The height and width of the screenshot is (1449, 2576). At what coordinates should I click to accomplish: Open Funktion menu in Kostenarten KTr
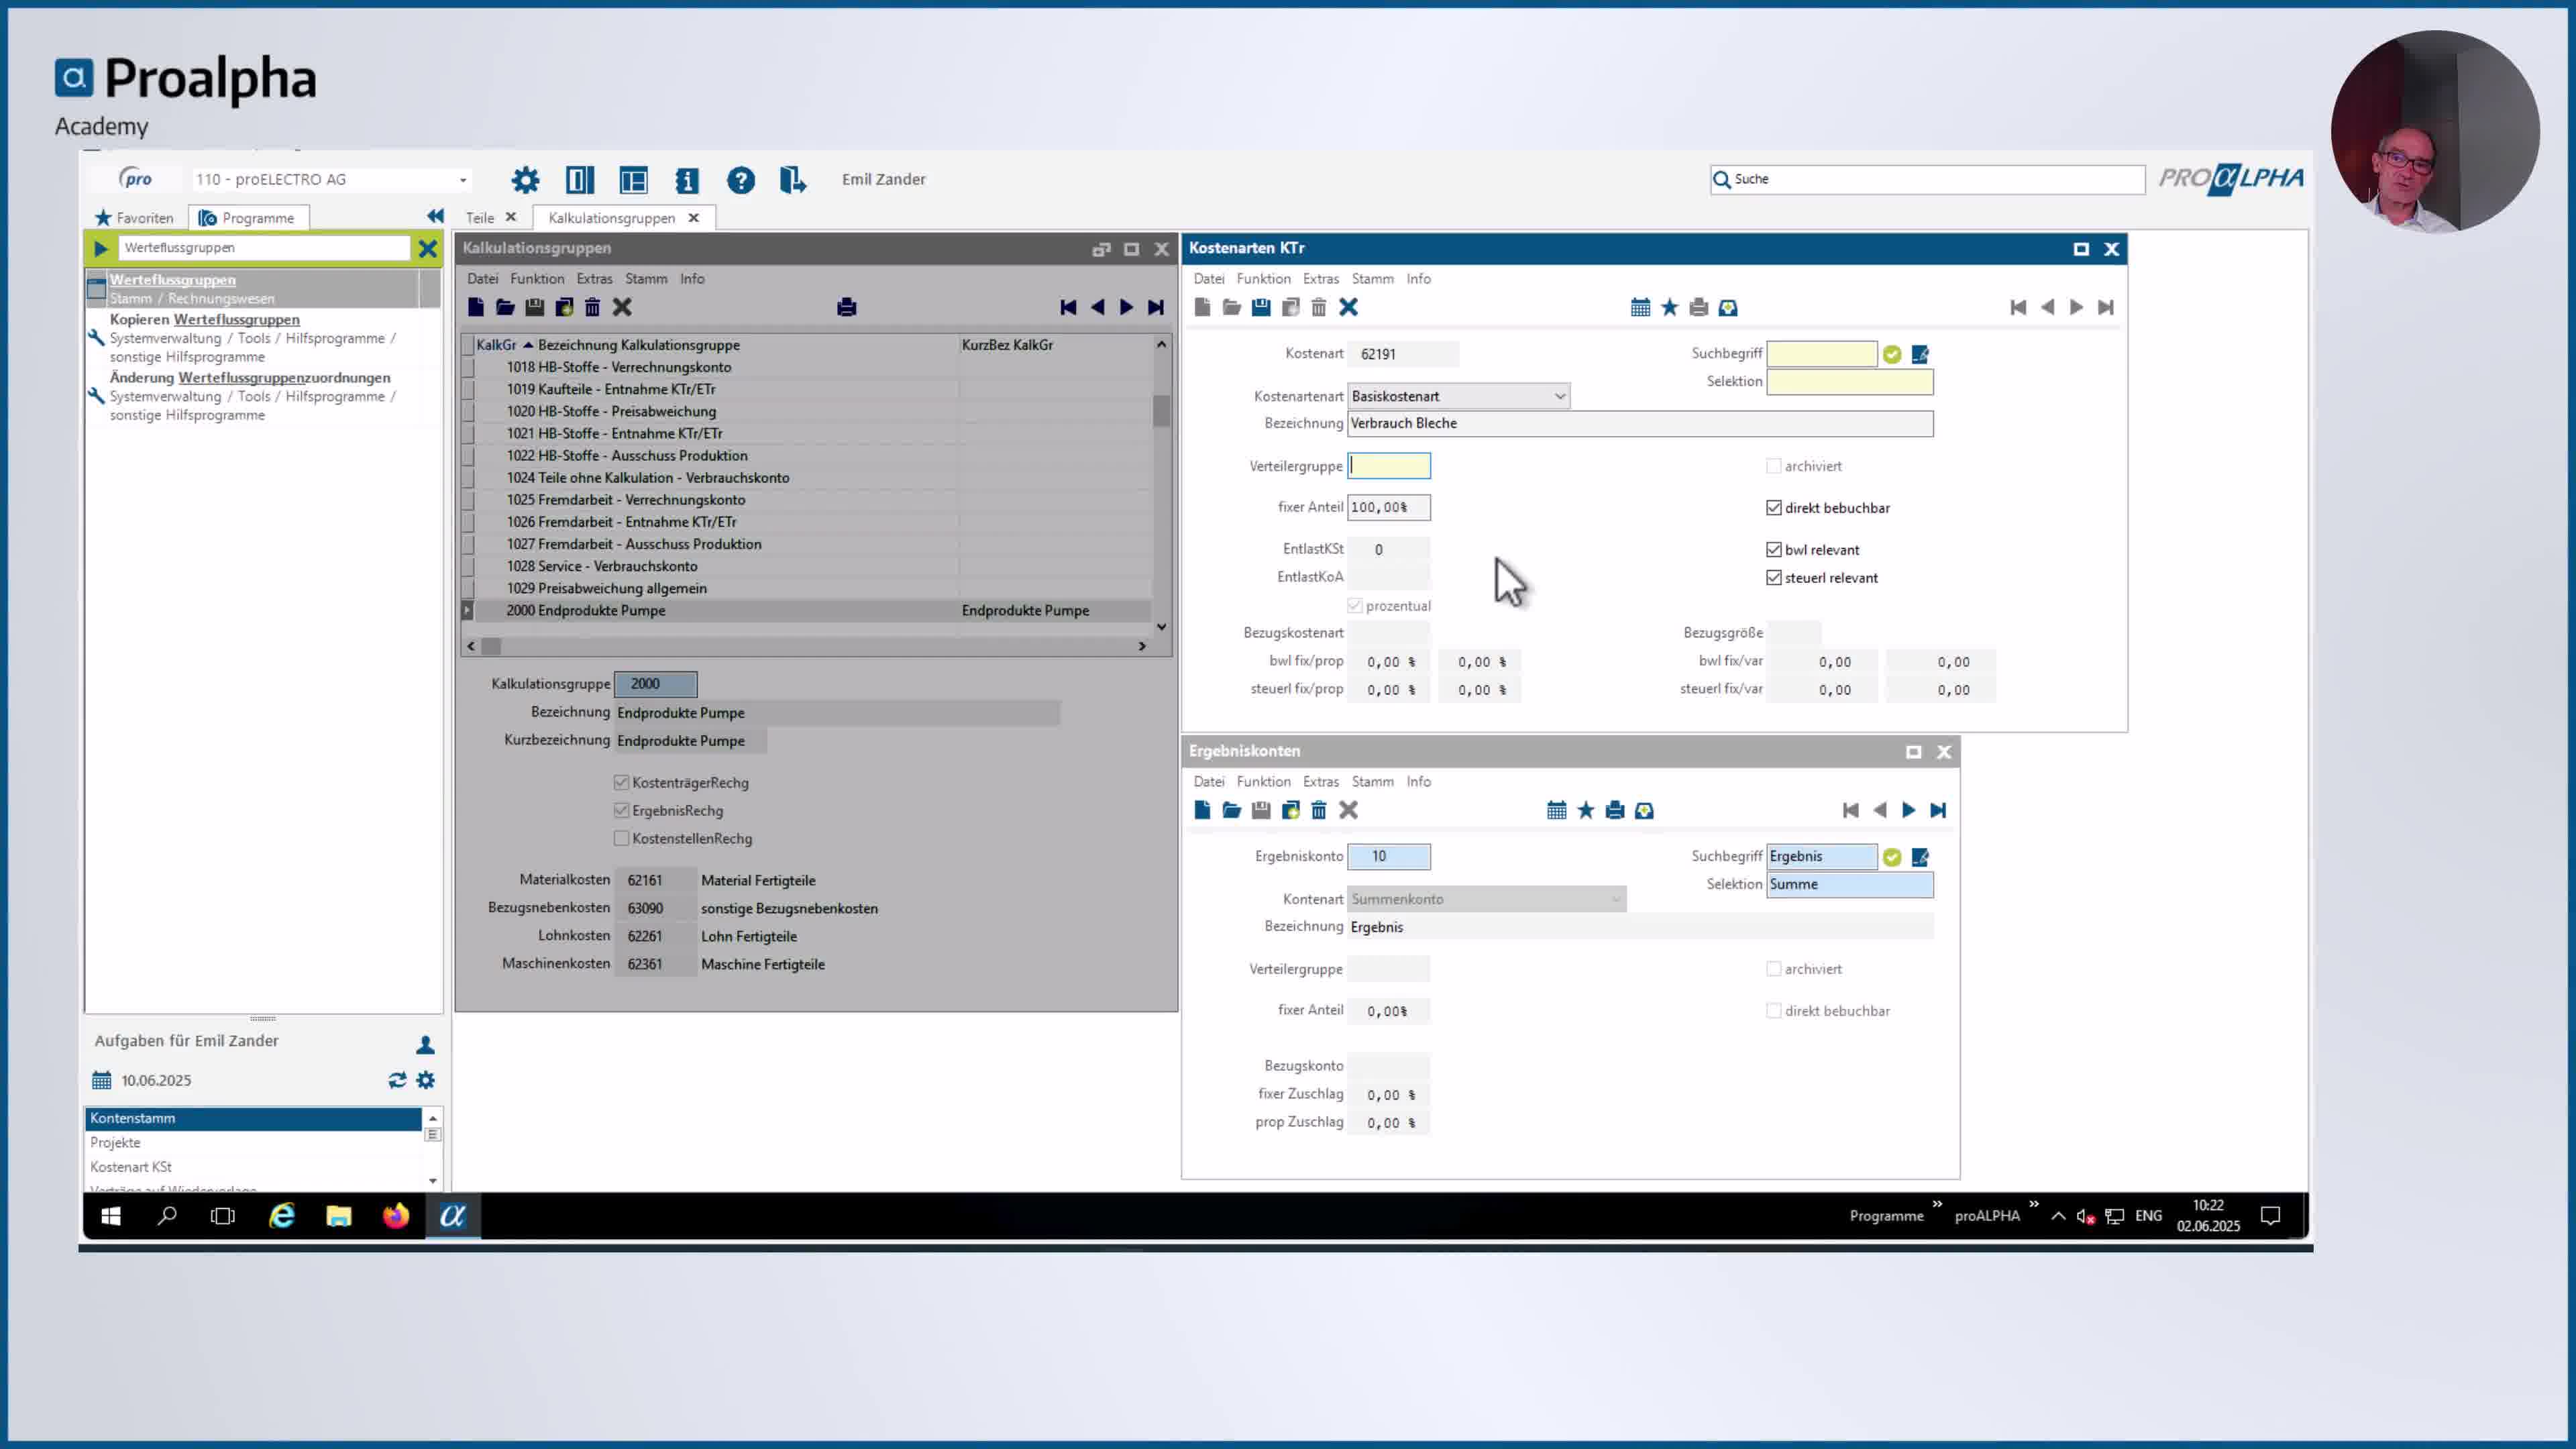(1263, 279)
